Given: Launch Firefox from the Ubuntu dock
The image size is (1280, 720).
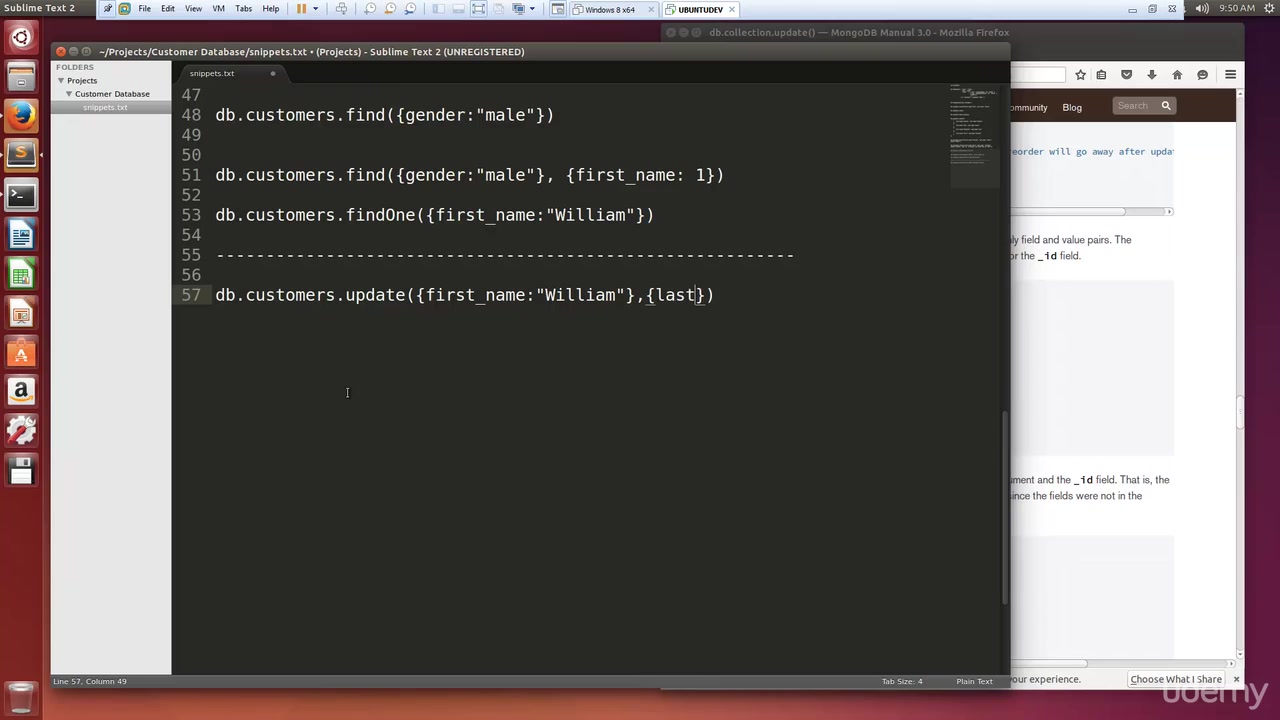Looking at the screenshot, I should click(x=21, y=116).
